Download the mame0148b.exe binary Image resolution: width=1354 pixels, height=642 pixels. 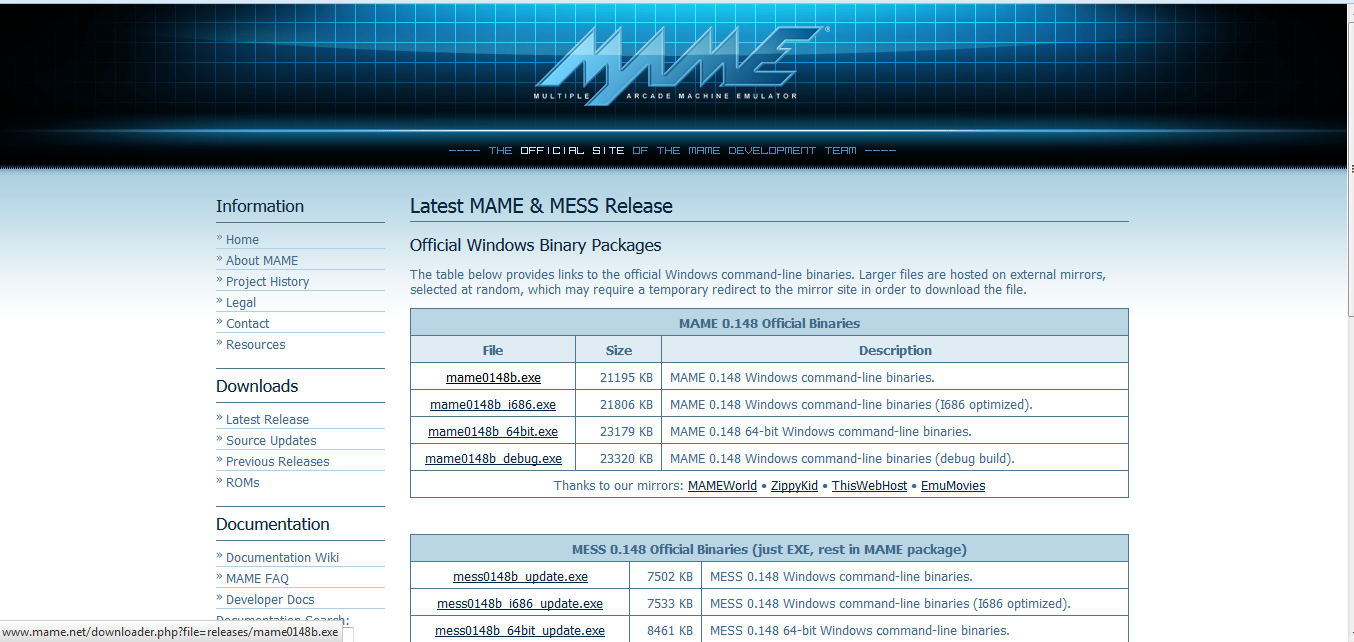tap(492, 377)
